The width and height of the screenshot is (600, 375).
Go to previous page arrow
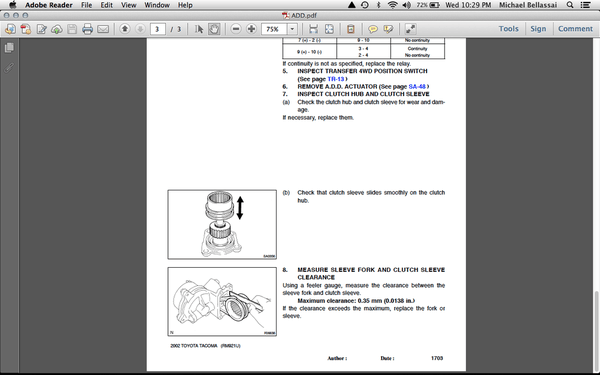125,29
